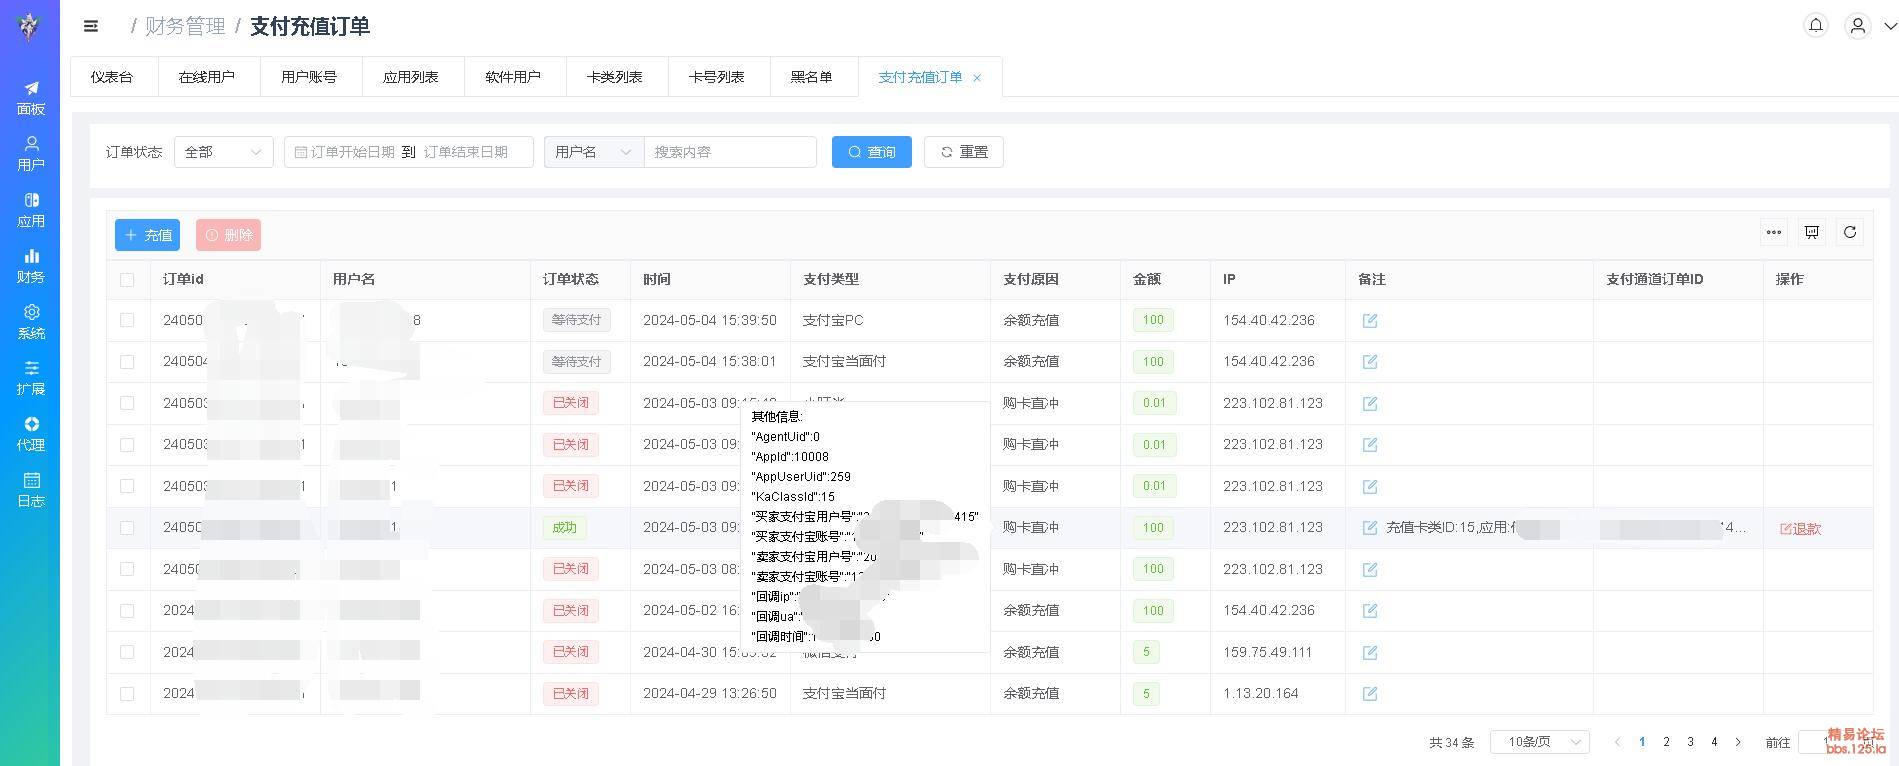This screenshot has width=1899, height=766.
Task: Click the 查询 search button
Action: 871,152
